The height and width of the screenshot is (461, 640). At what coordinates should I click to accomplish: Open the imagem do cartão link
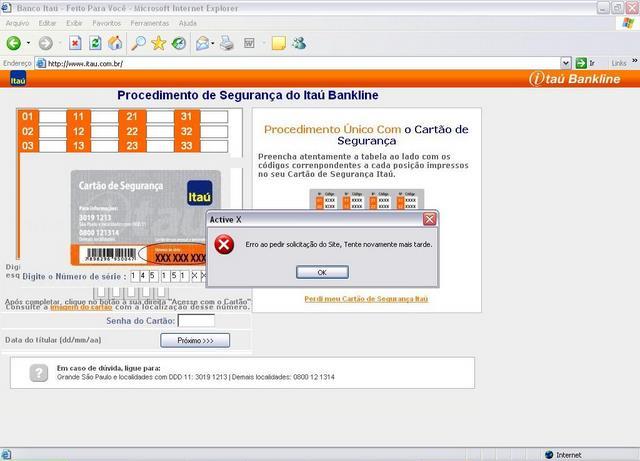(81, 307)
